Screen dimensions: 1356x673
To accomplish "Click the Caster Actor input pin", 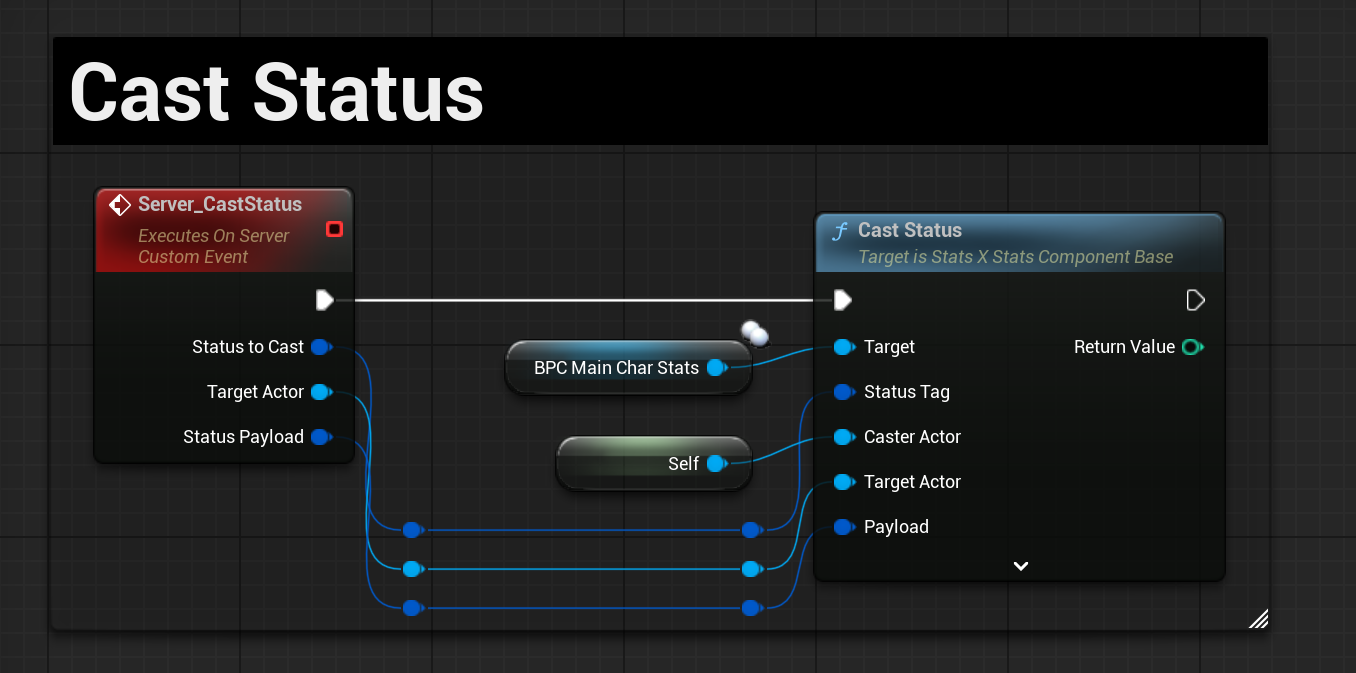I will click(x=844, y=437).
